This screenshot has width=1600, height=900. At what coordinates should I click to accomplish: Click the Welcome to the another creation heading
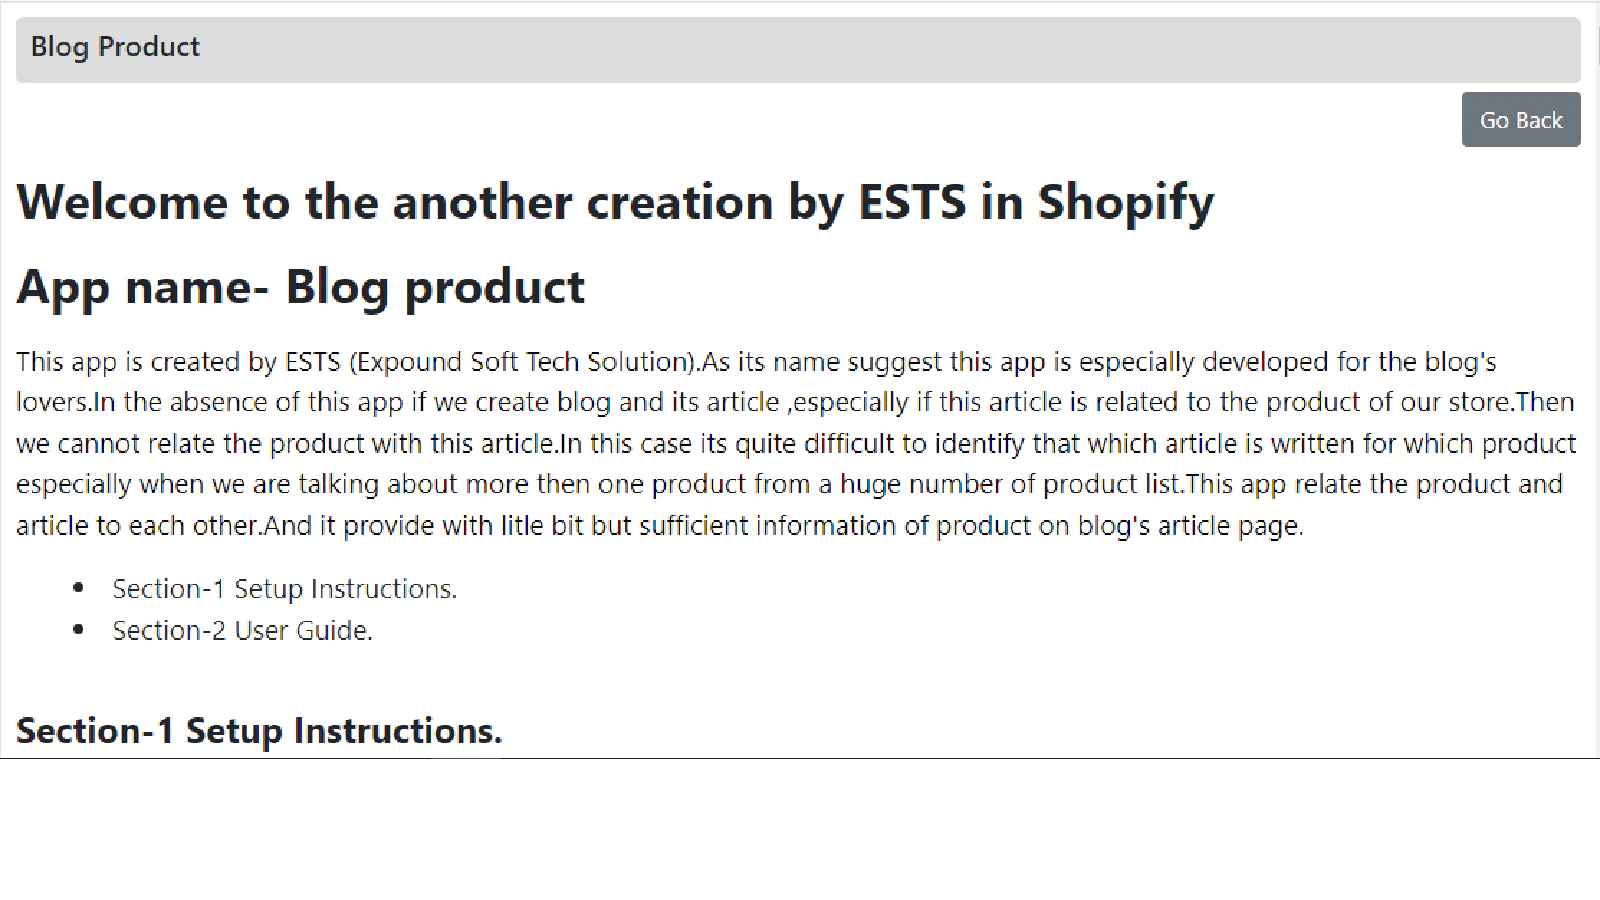point(615,202)
